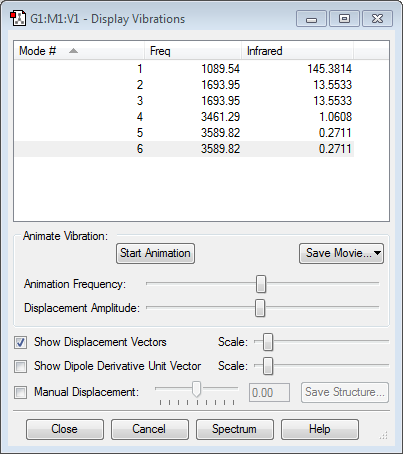Open the Save Movie dropdown arrow

(x=377, y=253)
